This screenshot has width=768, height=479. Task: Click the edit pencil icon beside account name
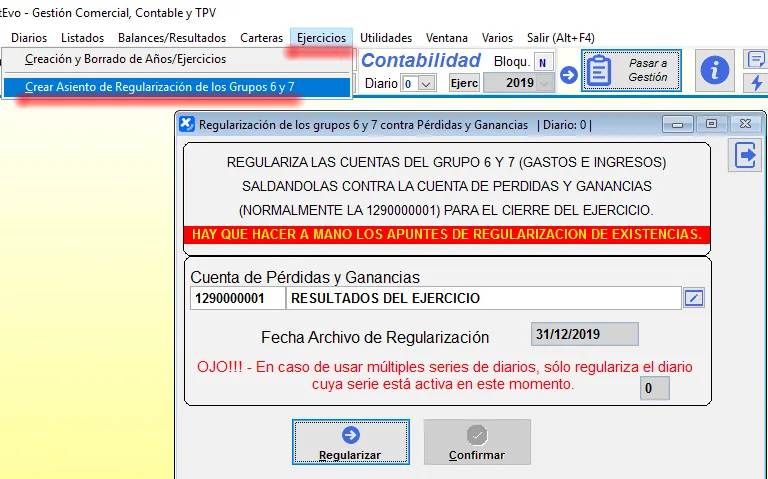tap(694, 298)
